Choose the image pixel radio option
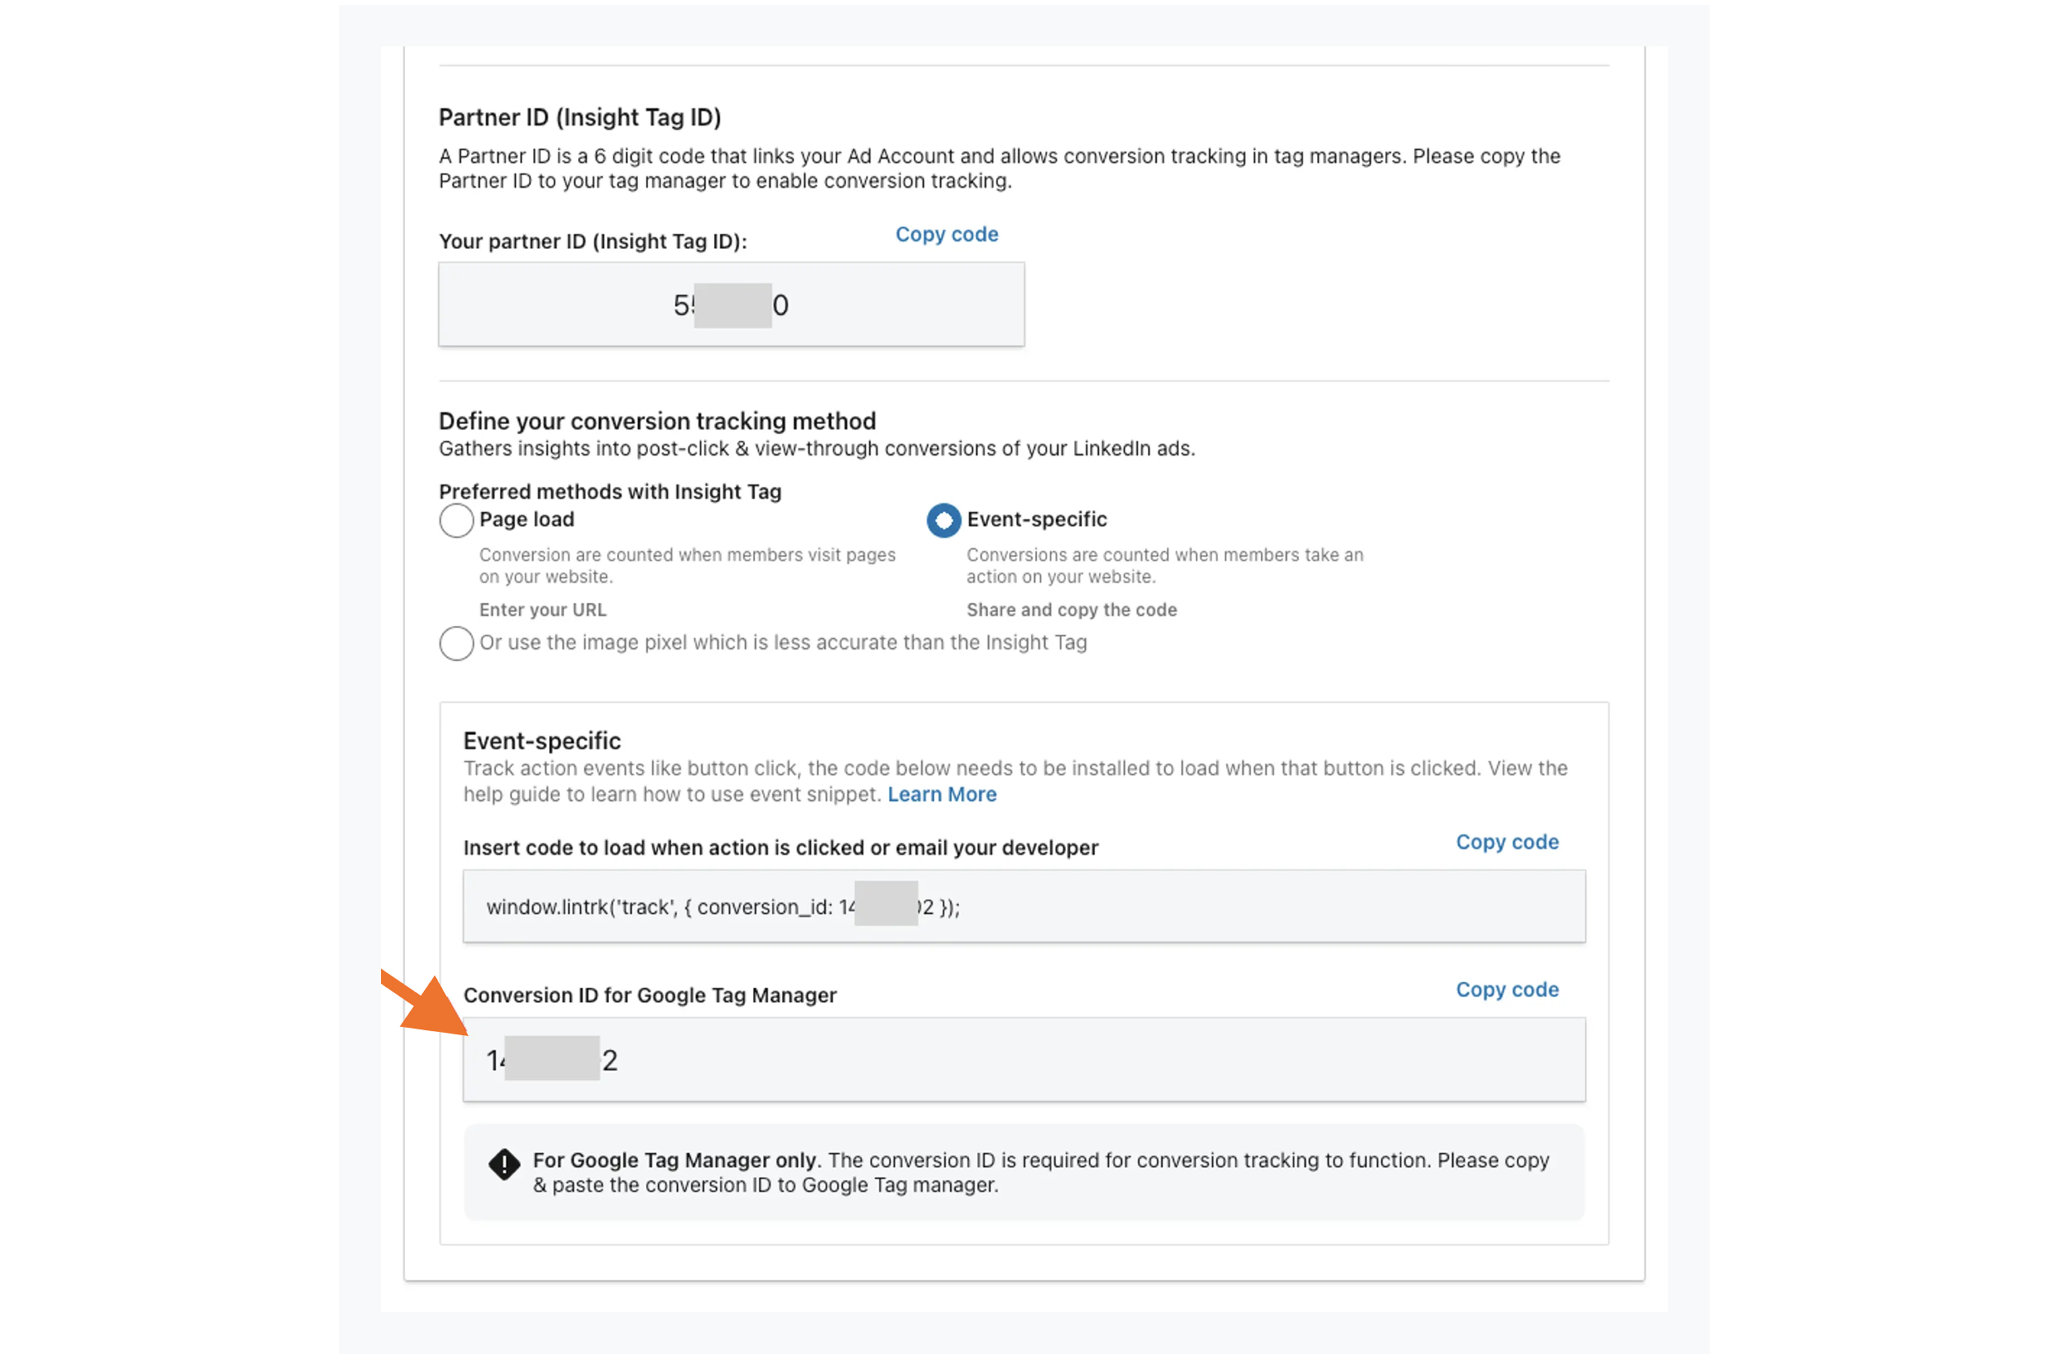Screen dimensions: 2048x1360 coord(456,643)
